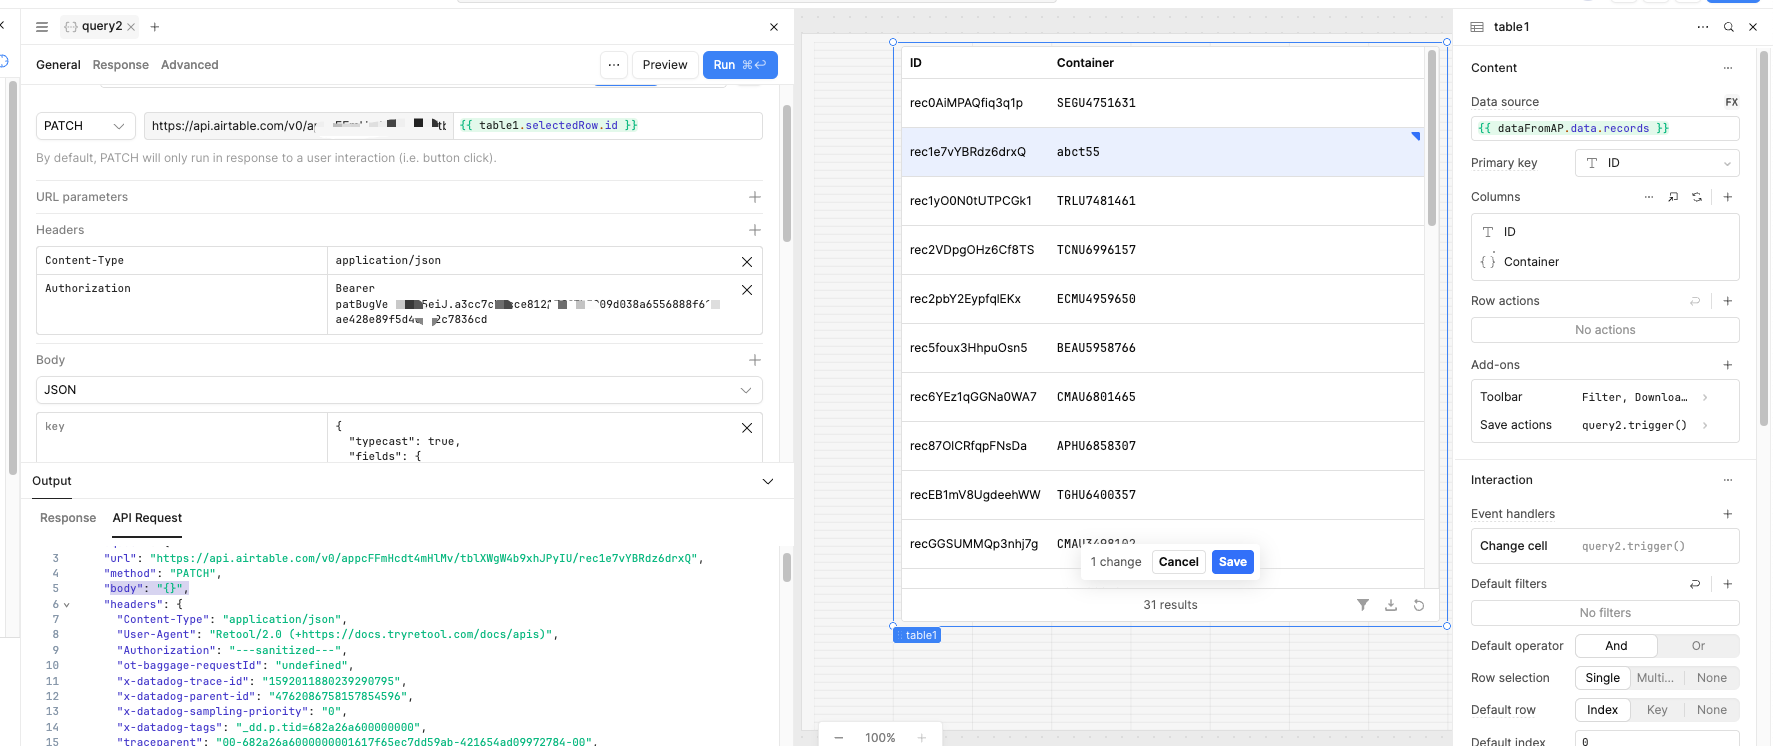Open Interaction section options menu
1773x746 pixels.
coord(1728,480)
